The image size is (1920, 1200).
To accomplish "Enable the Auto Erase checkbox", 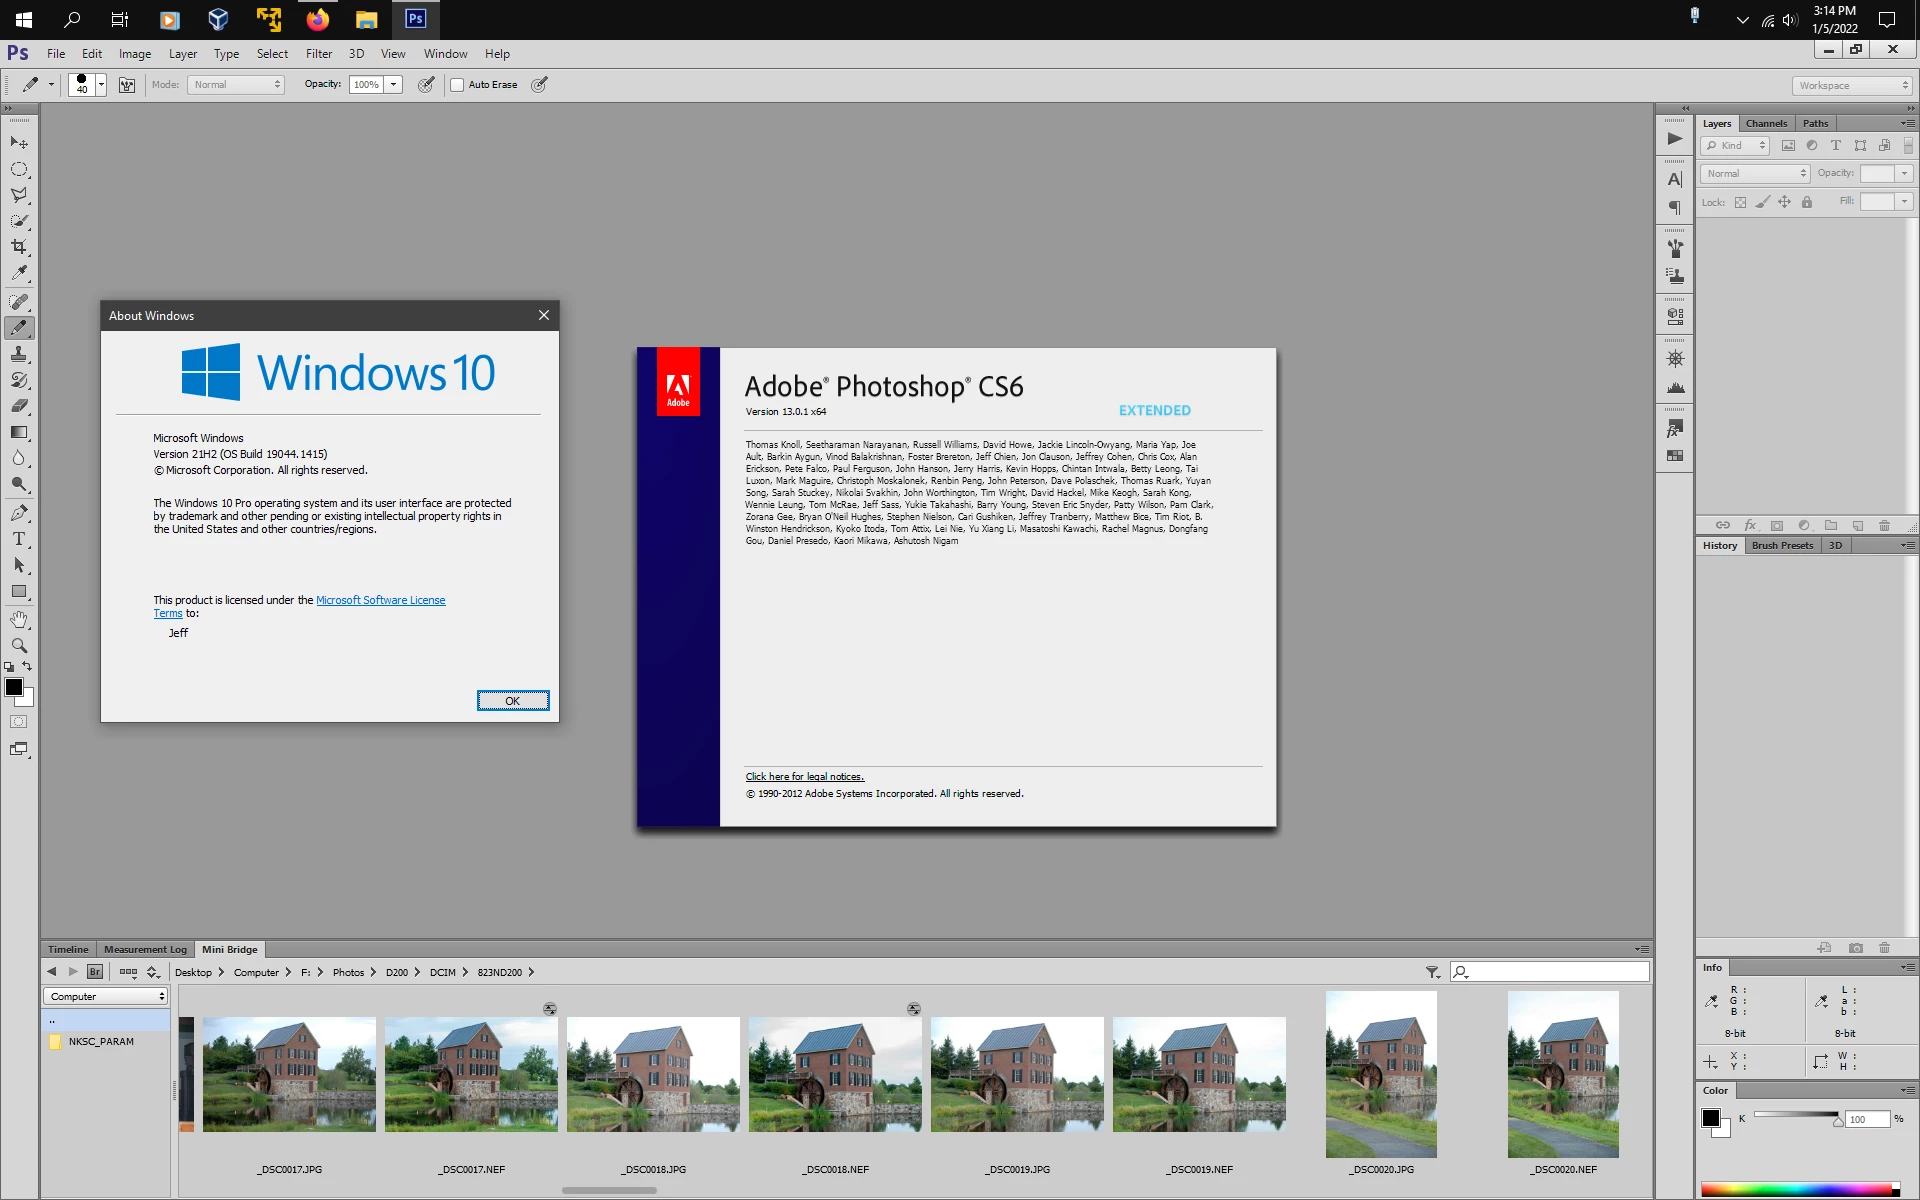I will 457,85.
